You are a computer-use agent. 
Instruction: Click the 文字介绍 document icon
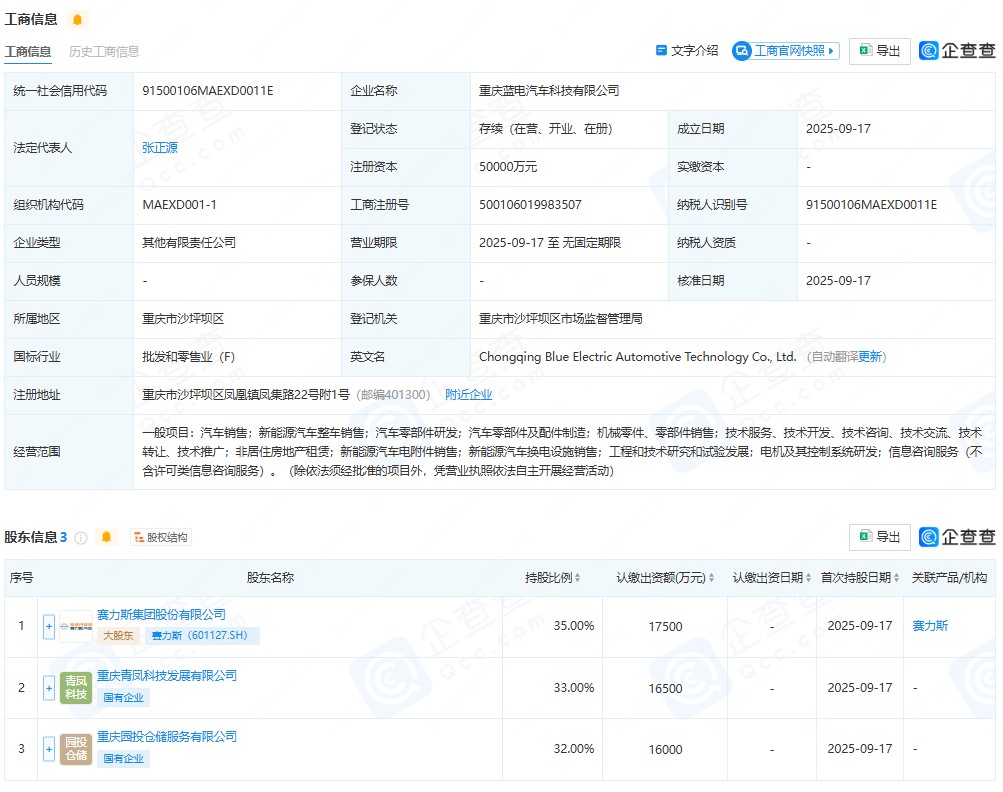coord(661,51)
